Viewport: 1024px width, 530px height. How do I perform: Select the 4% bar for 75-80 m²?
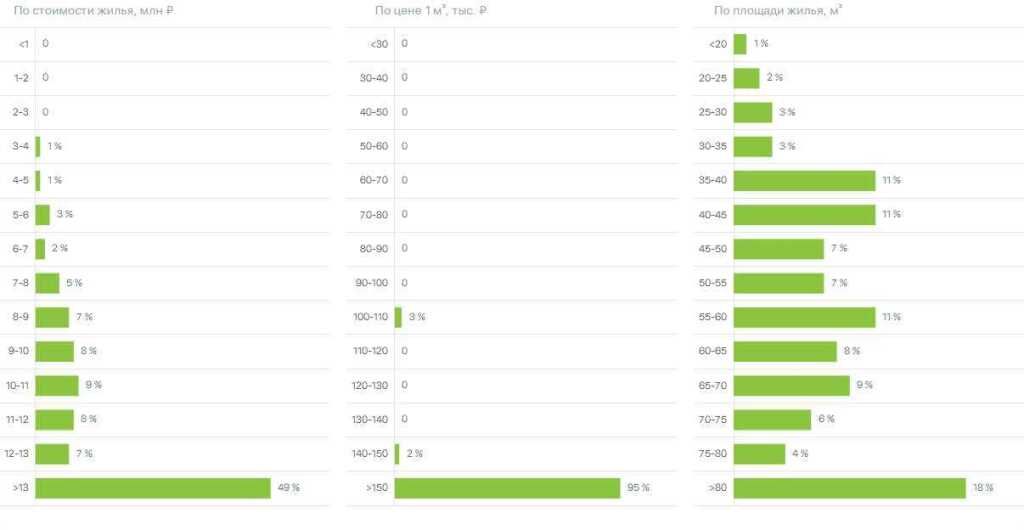tap(759, 453)
